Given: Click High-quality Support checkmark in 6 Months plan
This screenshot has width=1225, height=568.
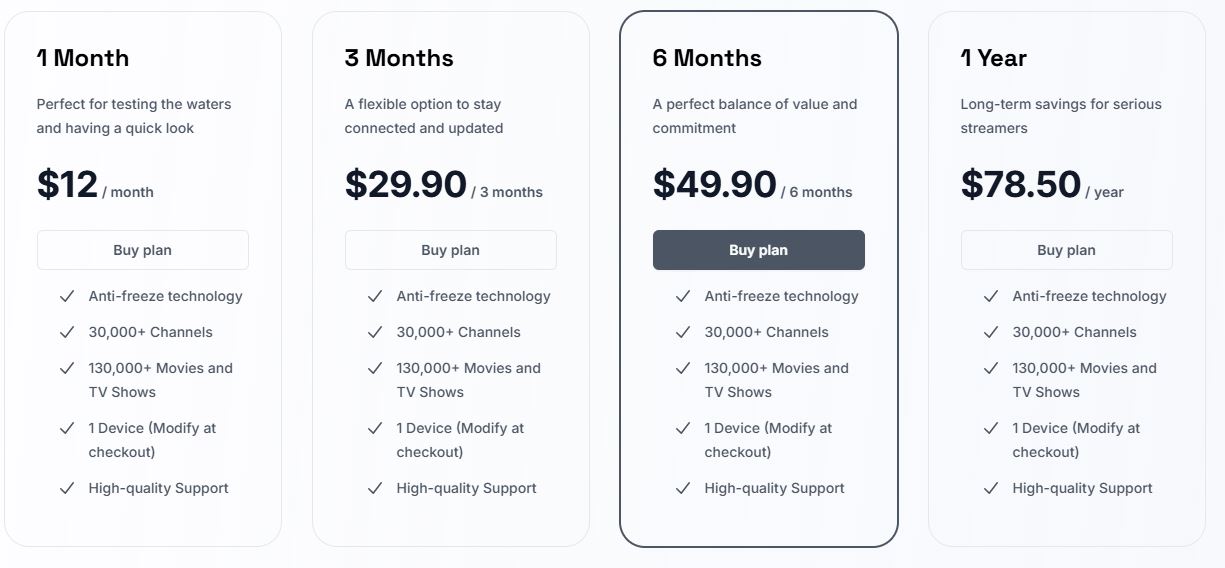Looking at the screenshot, I should (683, 488).
